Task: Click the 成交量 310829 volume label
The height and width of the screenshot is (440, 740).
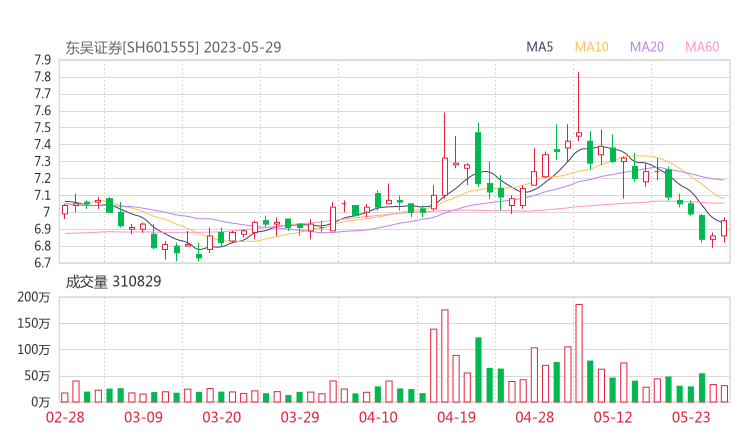Action: (113, 282)
